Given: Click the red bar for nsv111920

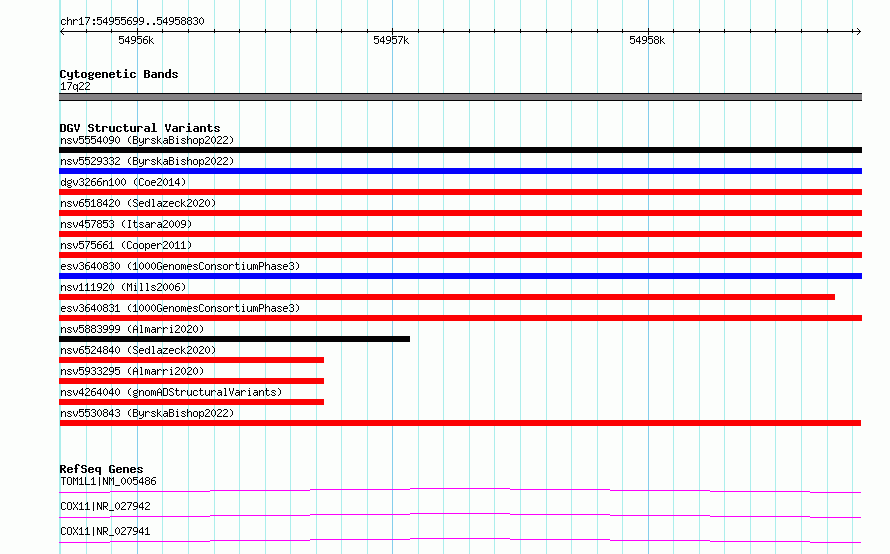Looking at the screenshot, I should pyautogui.click(x=447, y=297).
